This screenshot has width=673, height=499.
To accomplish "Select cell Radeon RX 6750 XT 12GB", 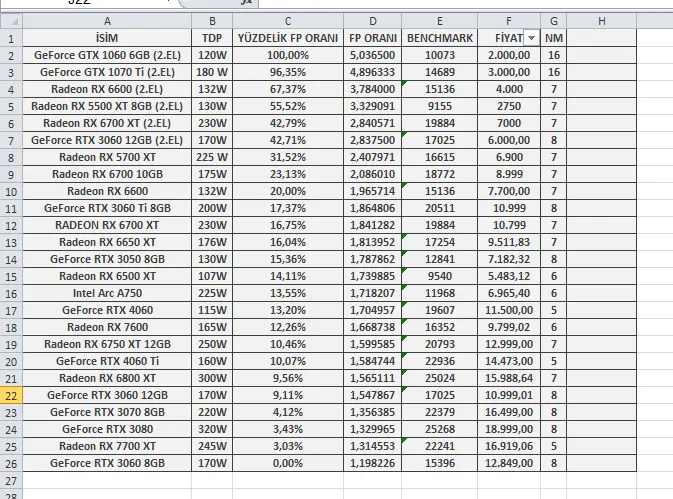I will coord(107,344).
